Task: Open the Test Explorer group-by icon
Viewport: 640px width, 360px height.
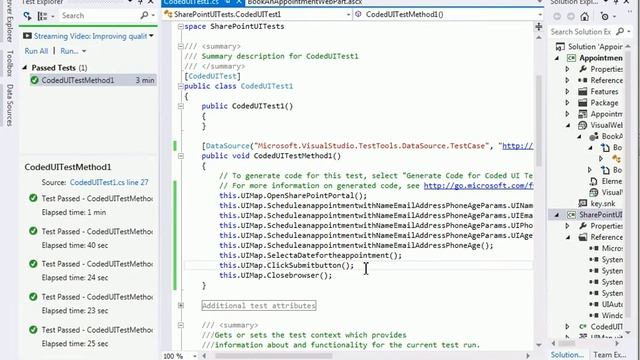Action: click(42, 16)
